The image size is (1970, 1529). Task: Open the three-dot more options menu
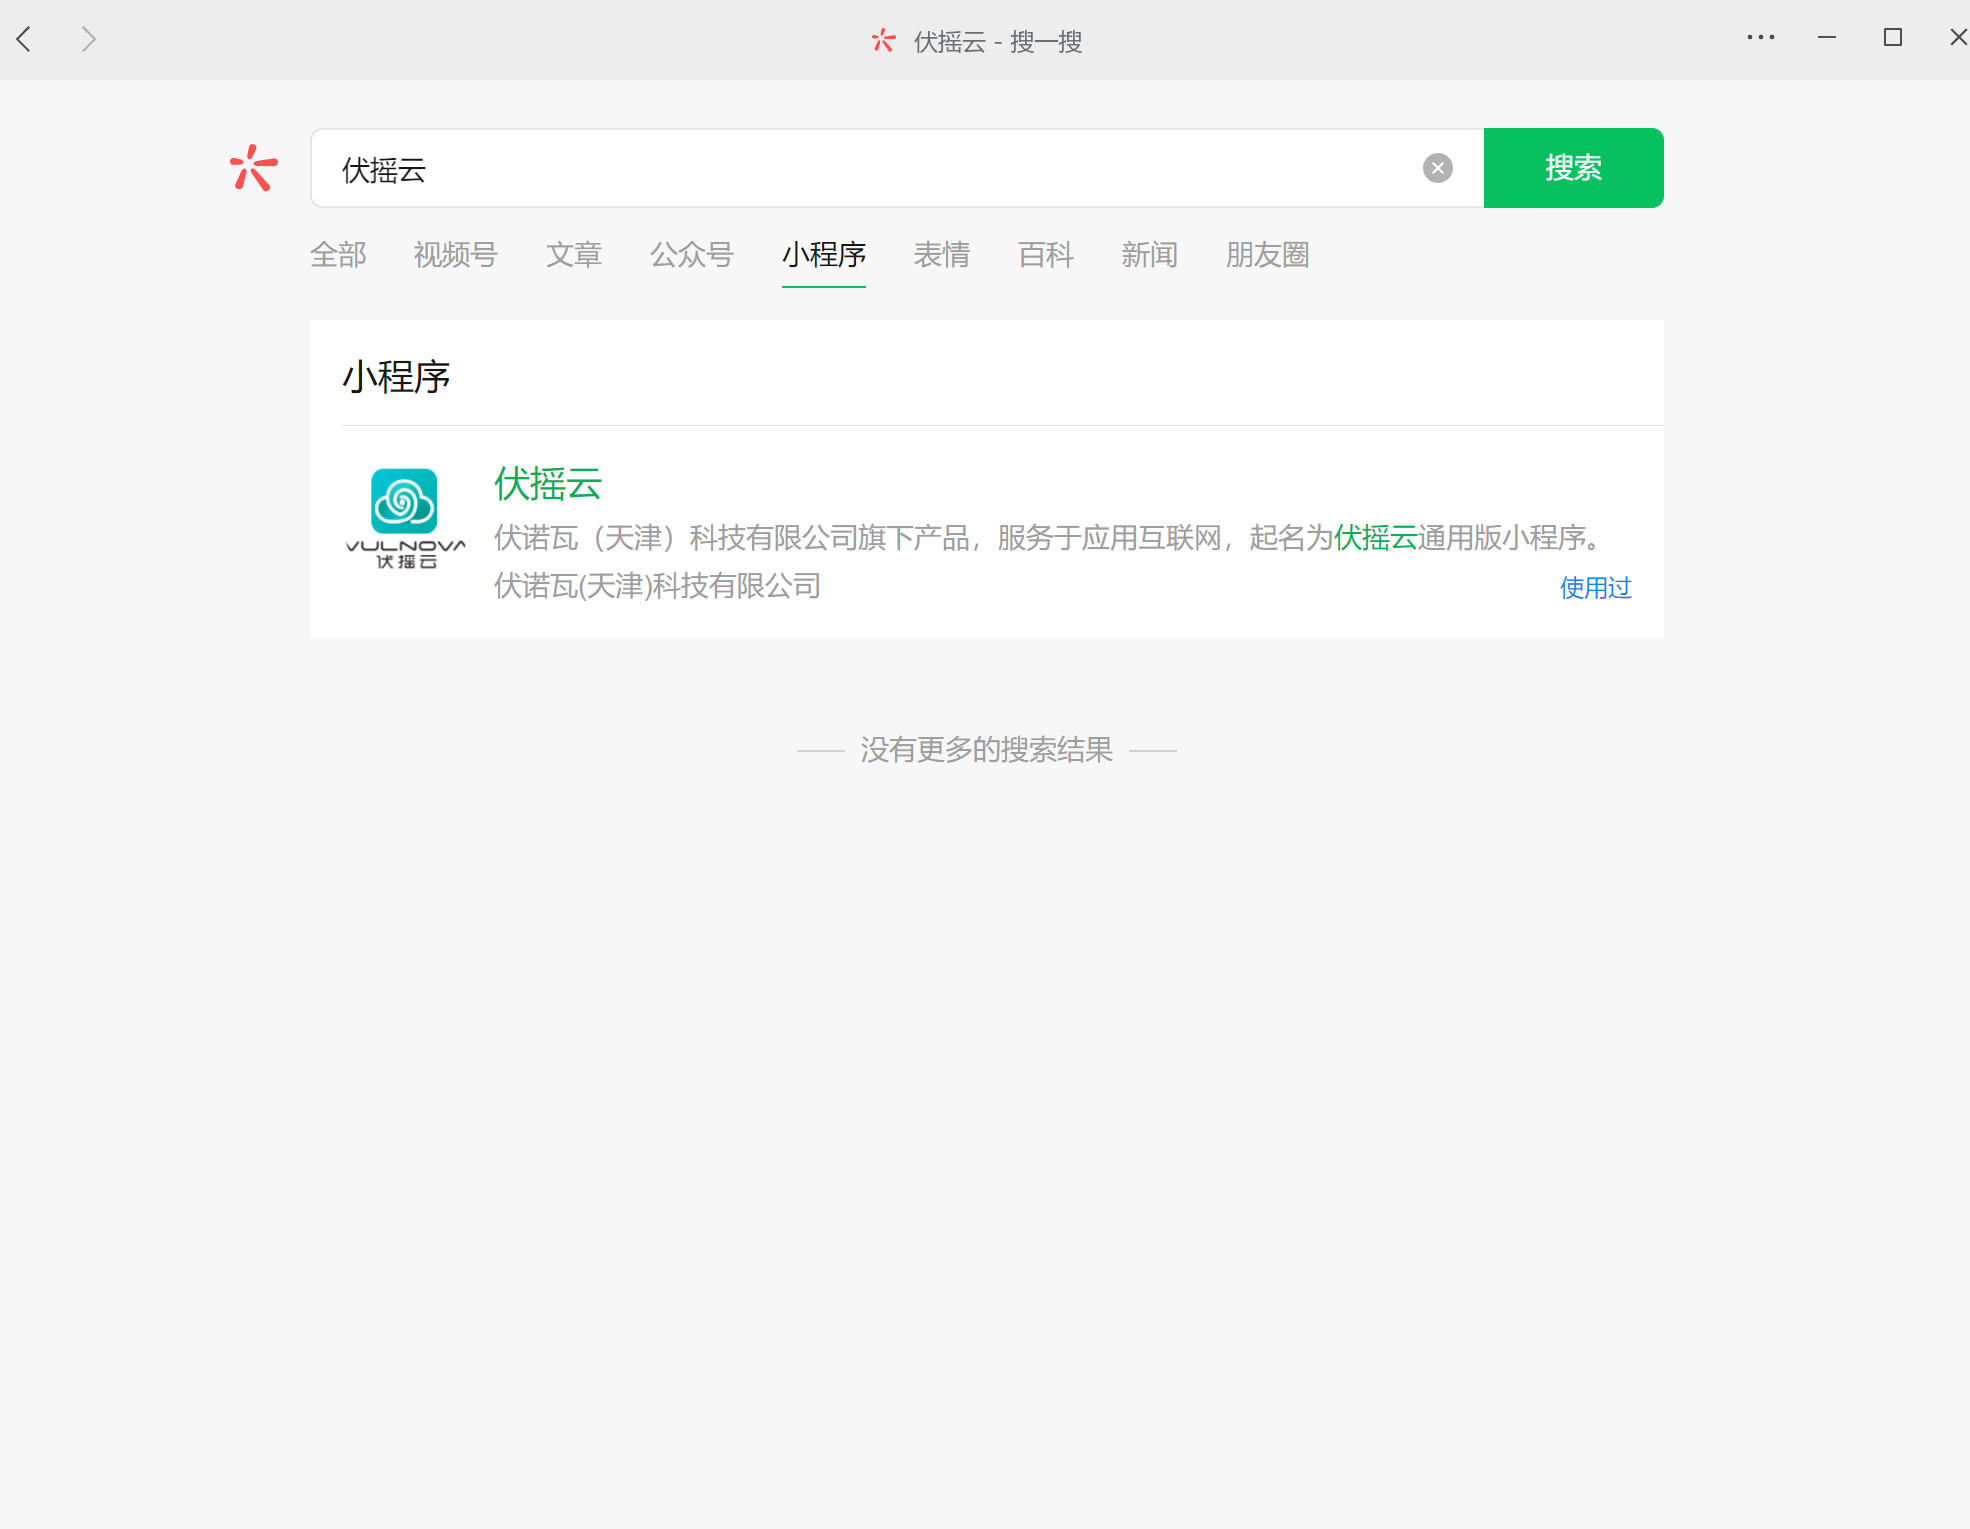[x=1760, y=38]
